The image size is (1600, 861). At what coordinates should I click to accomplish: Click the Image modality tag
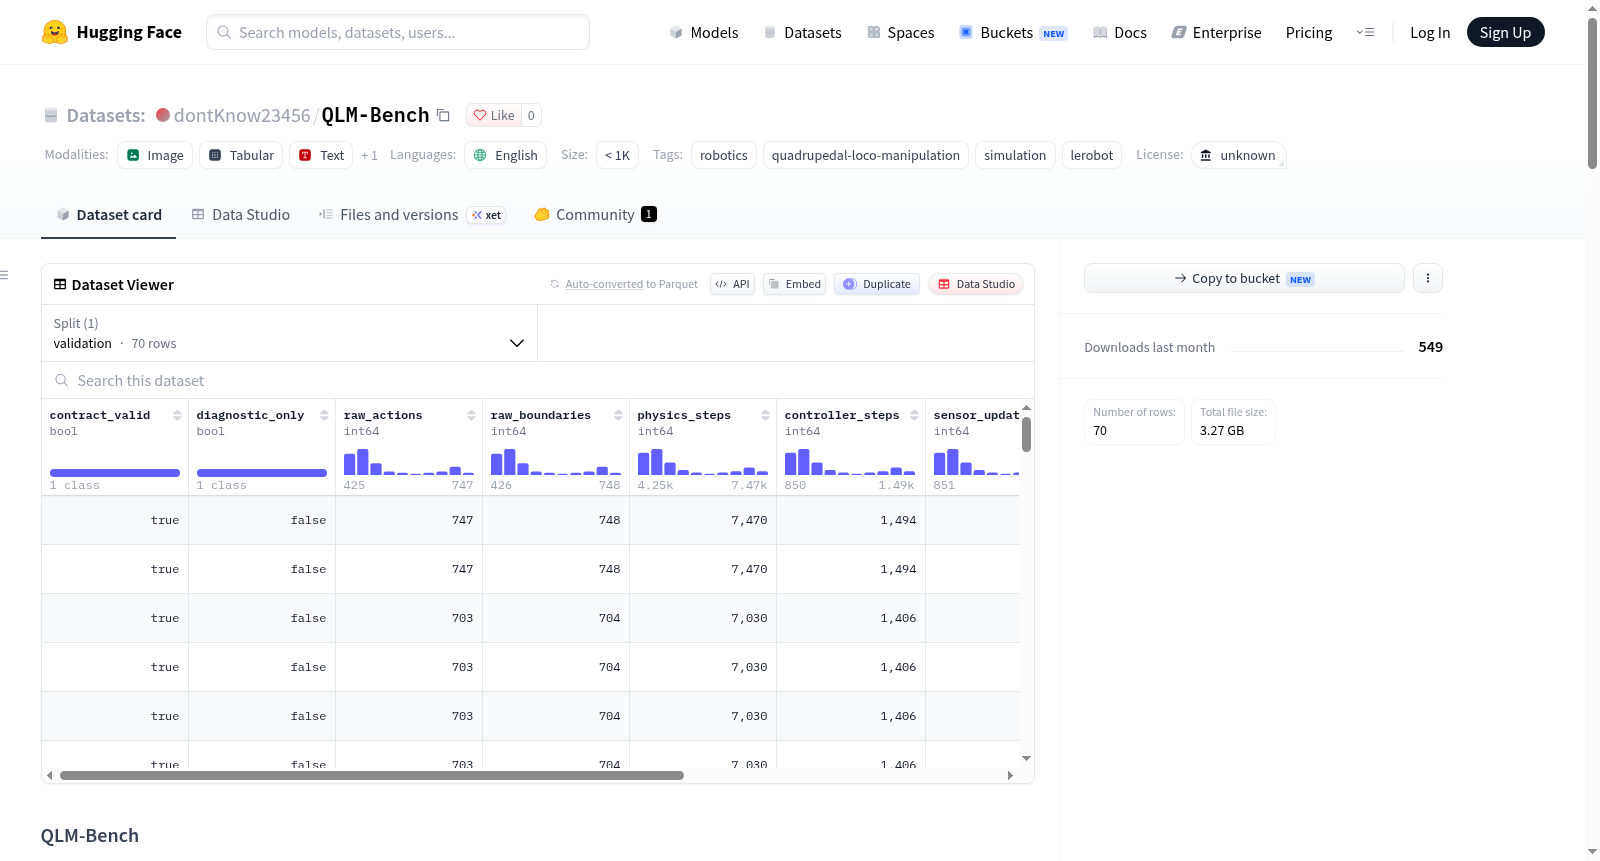(x=155, y=155)
